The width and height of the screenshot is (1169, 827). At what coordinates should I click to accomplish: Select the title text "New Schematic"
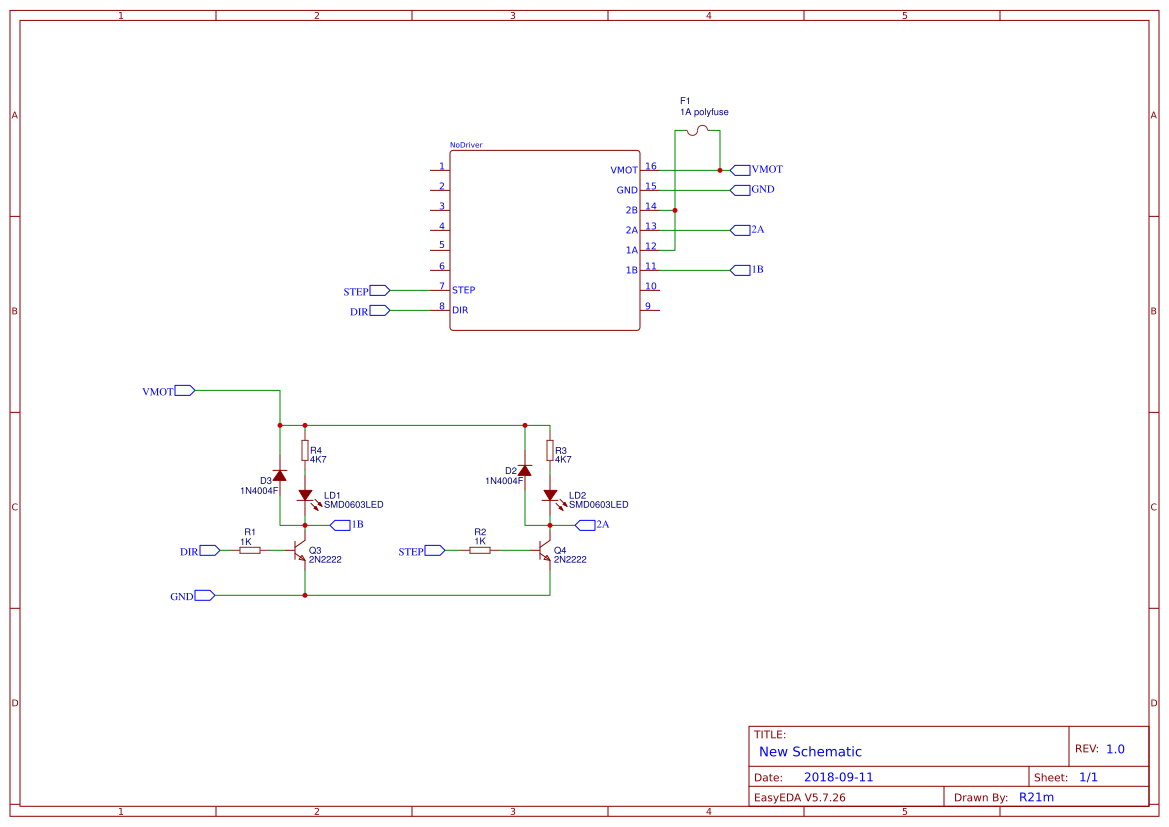[x=810, y=752]
